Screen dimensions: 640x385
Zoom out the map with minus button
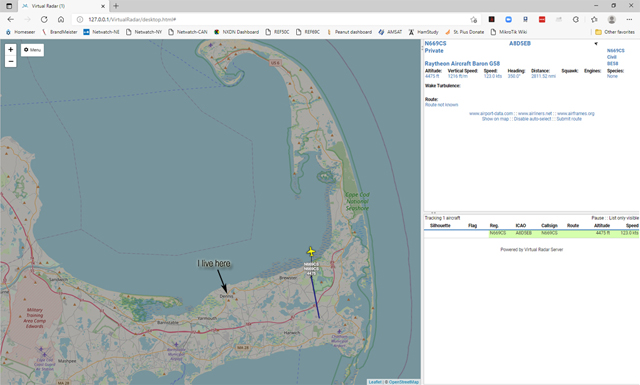pos(10,62)
